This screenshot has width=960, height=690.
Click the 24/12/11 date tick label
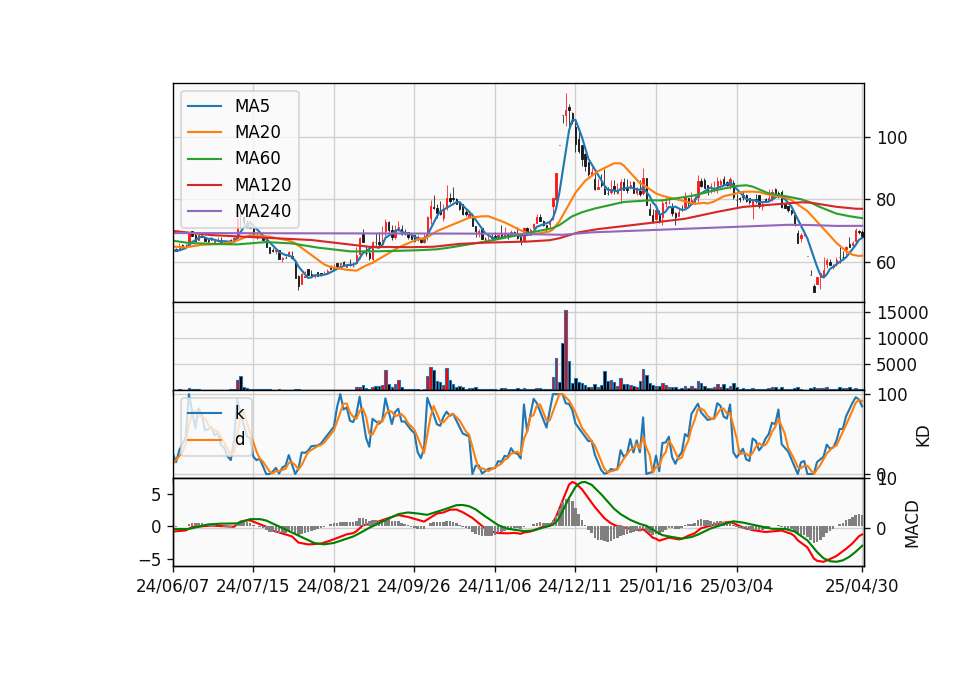575,586
